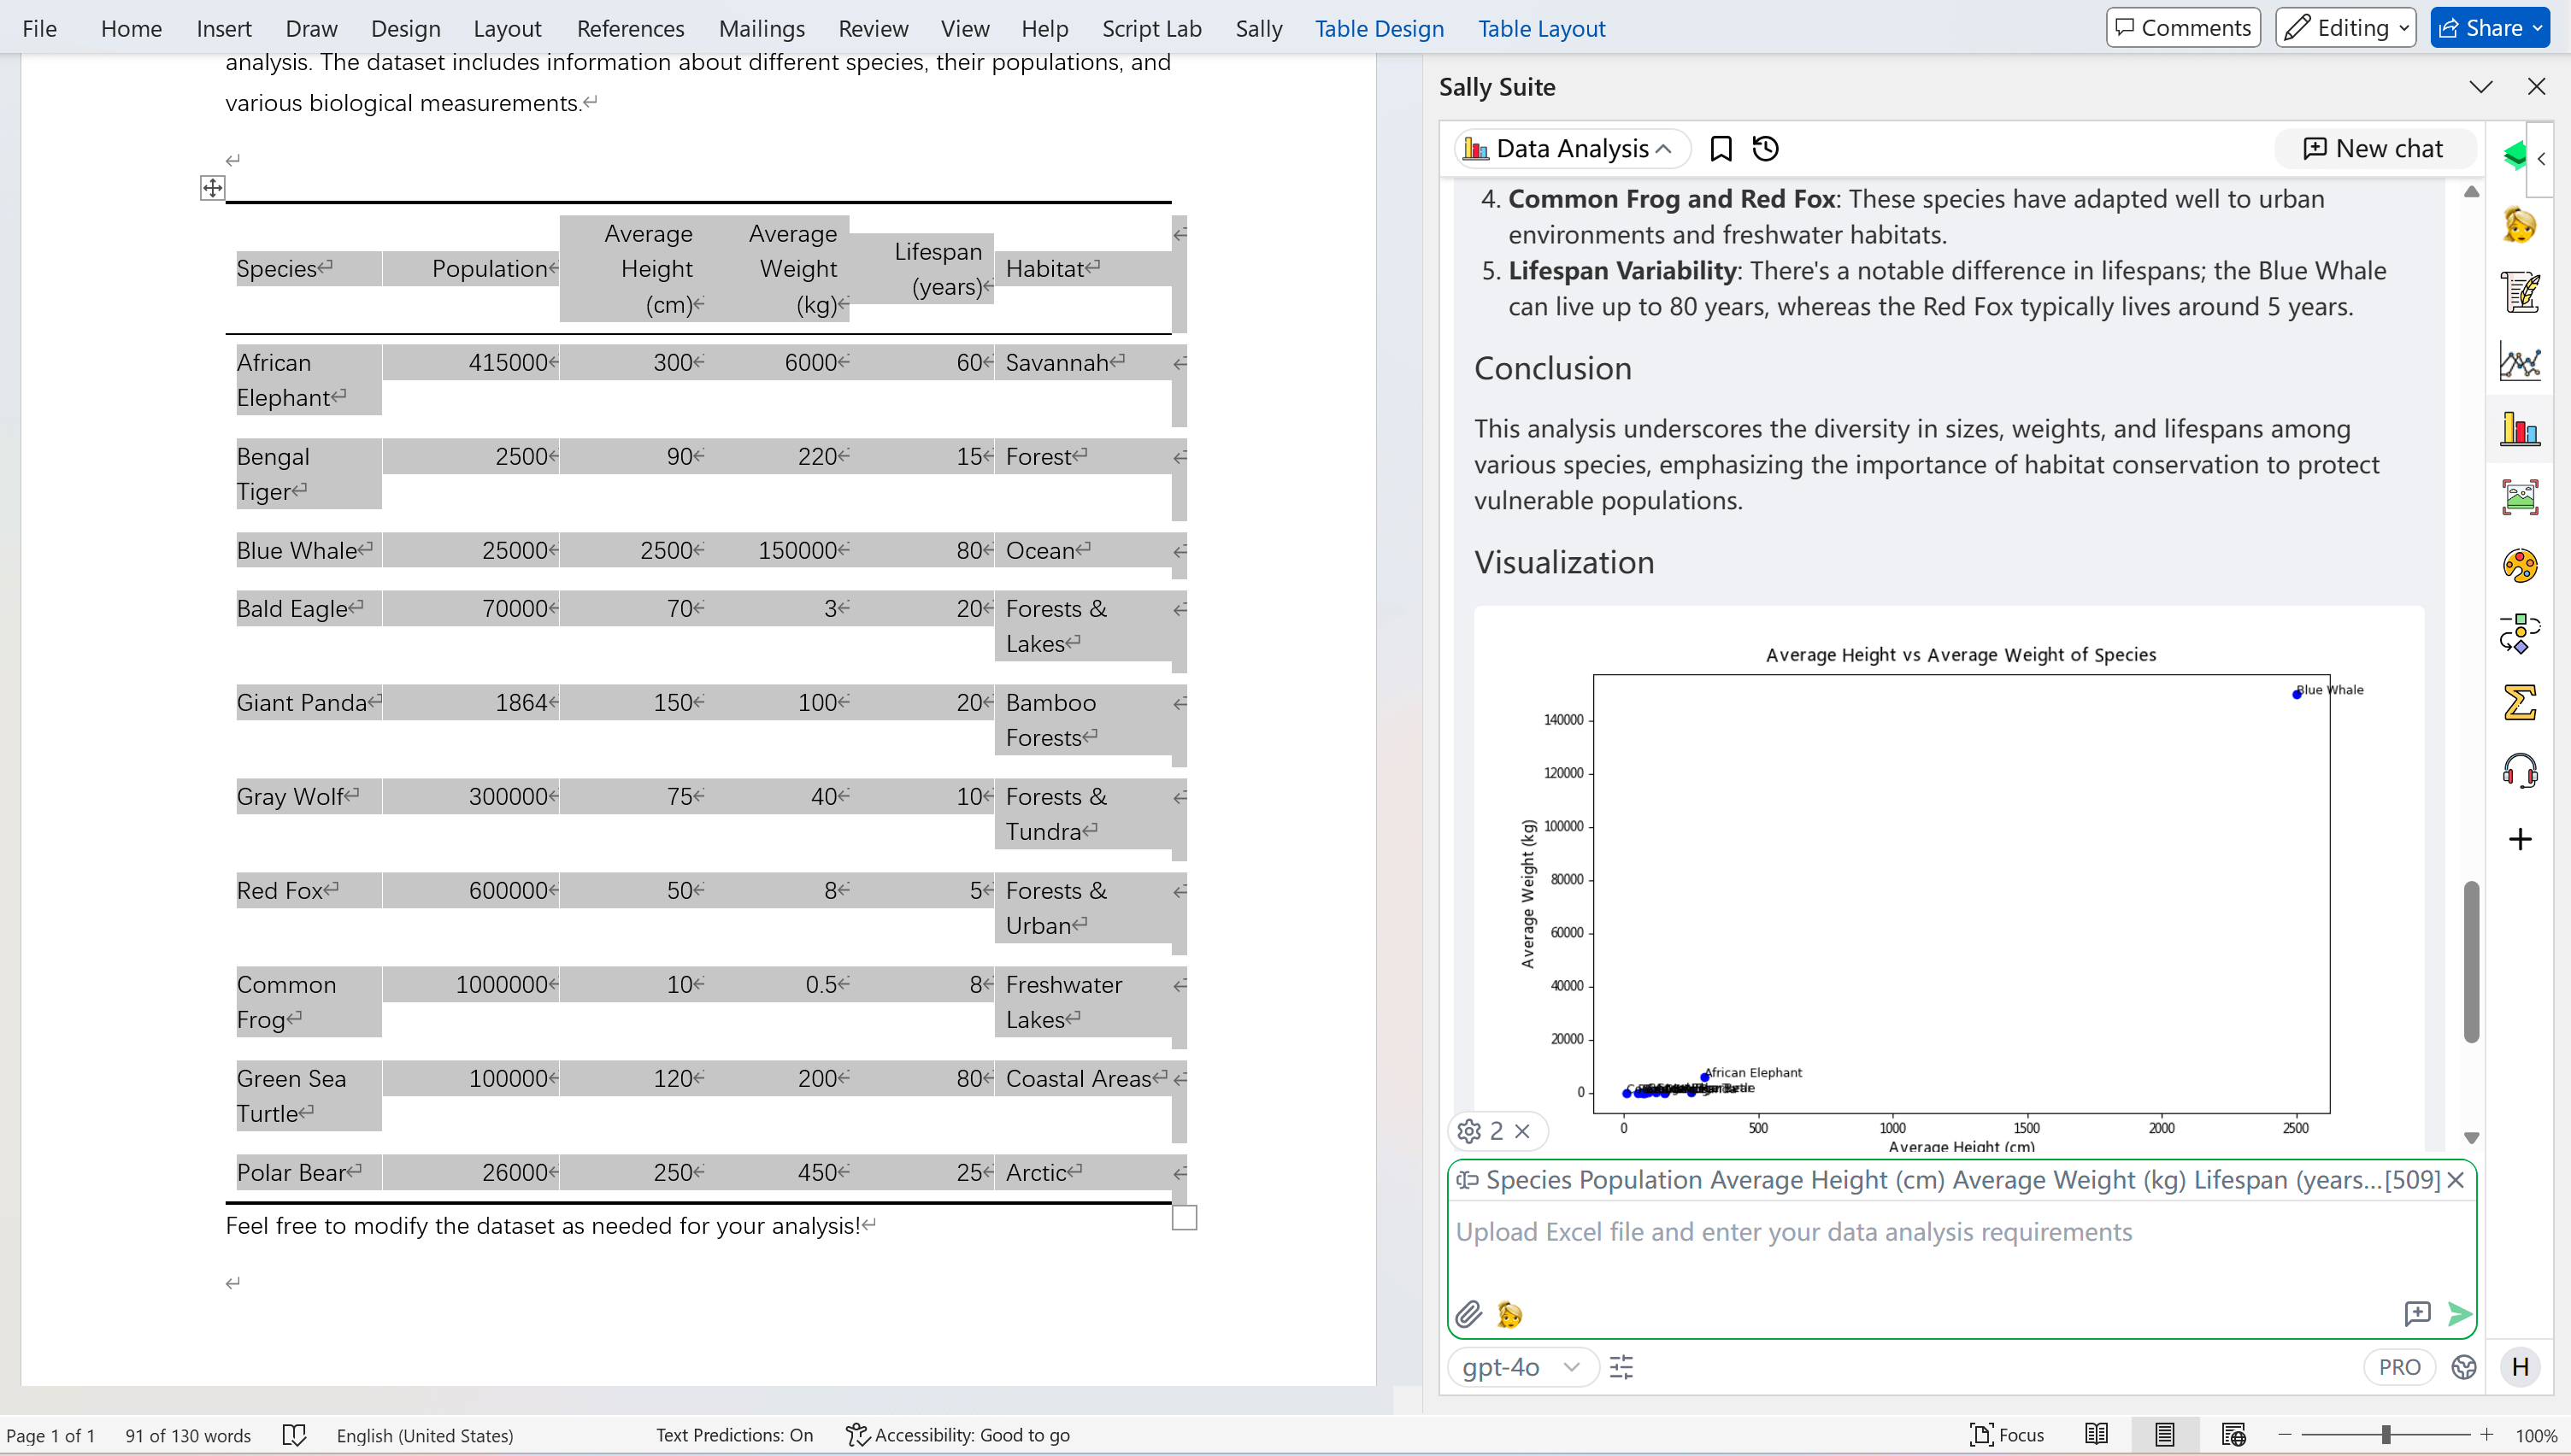Viewport: 2571px width, 1456px height.
Task: Open the sliders settings icon beside model
Action: pyautogui.click(x=1621, y=1367)
